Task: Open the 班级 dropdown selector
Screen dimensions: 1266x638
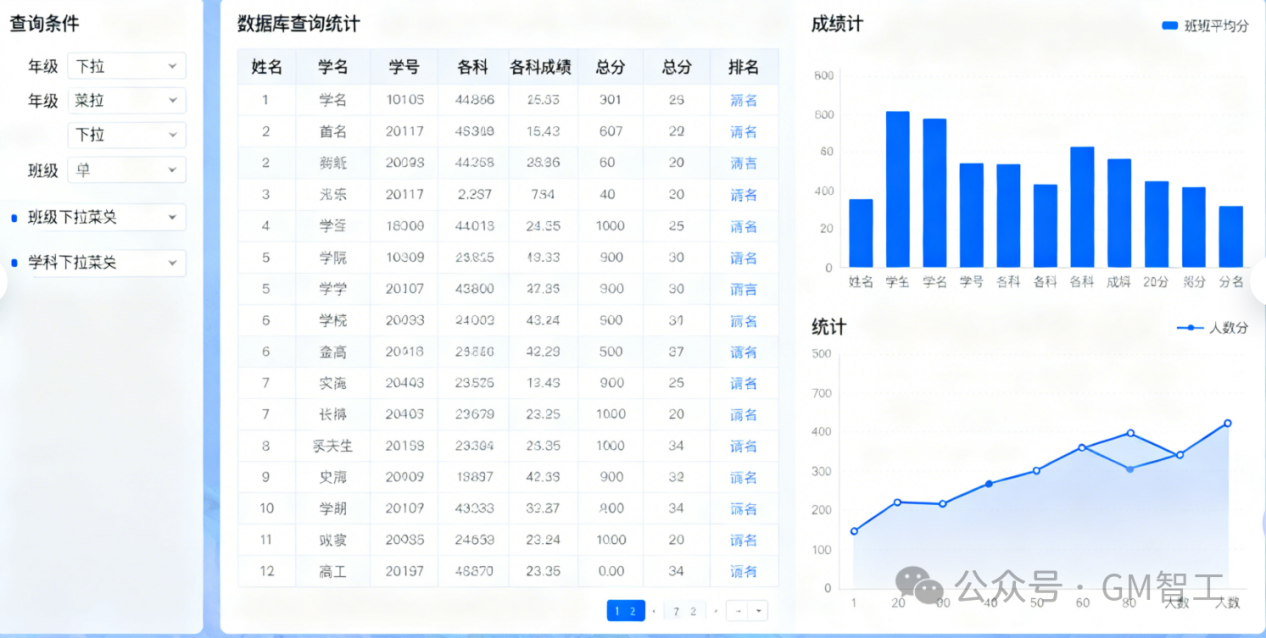Action: (126, 170)
